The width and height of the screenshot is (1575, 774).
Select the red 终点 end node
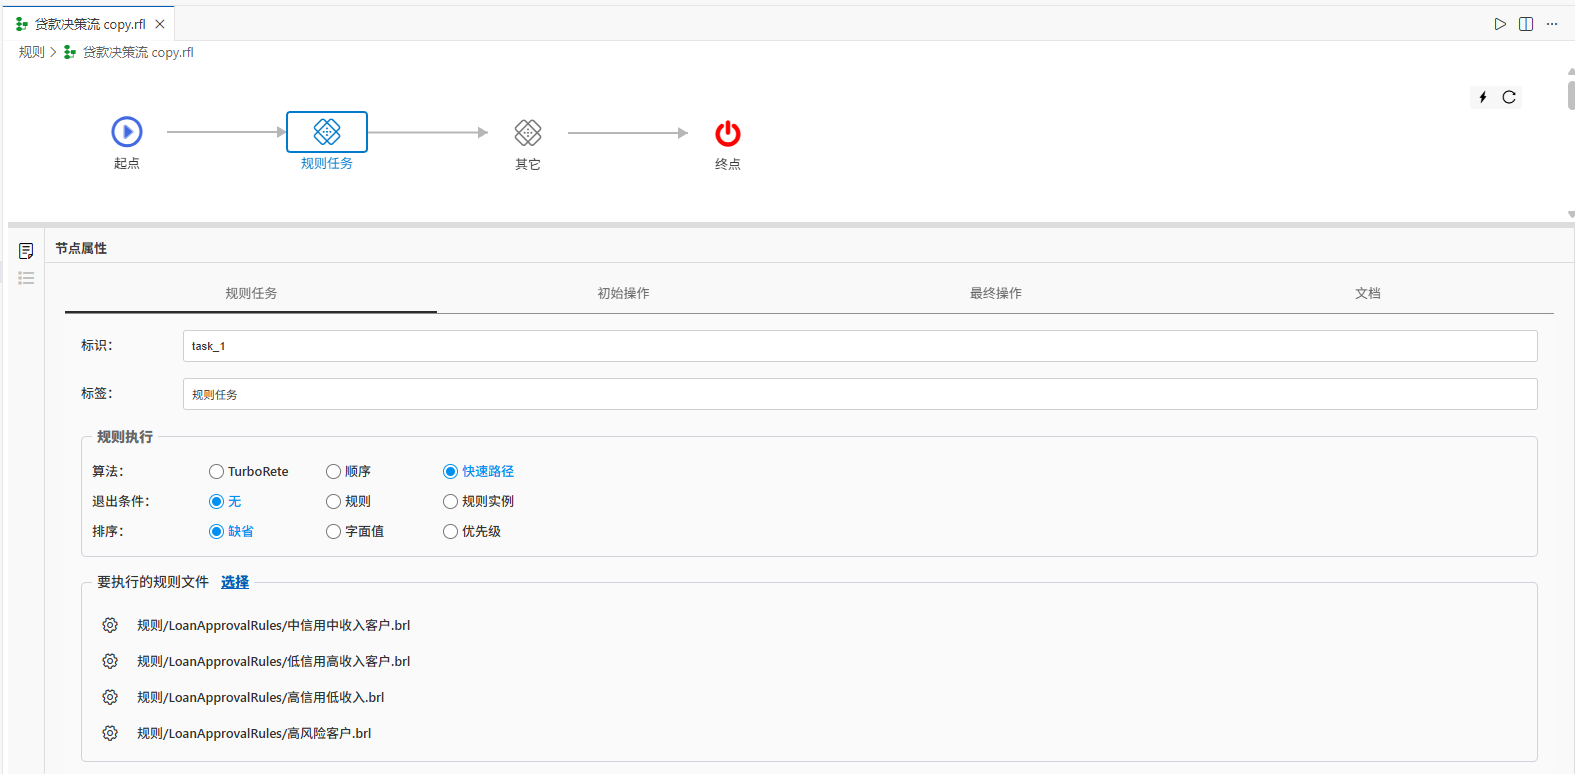coord(728,133)
